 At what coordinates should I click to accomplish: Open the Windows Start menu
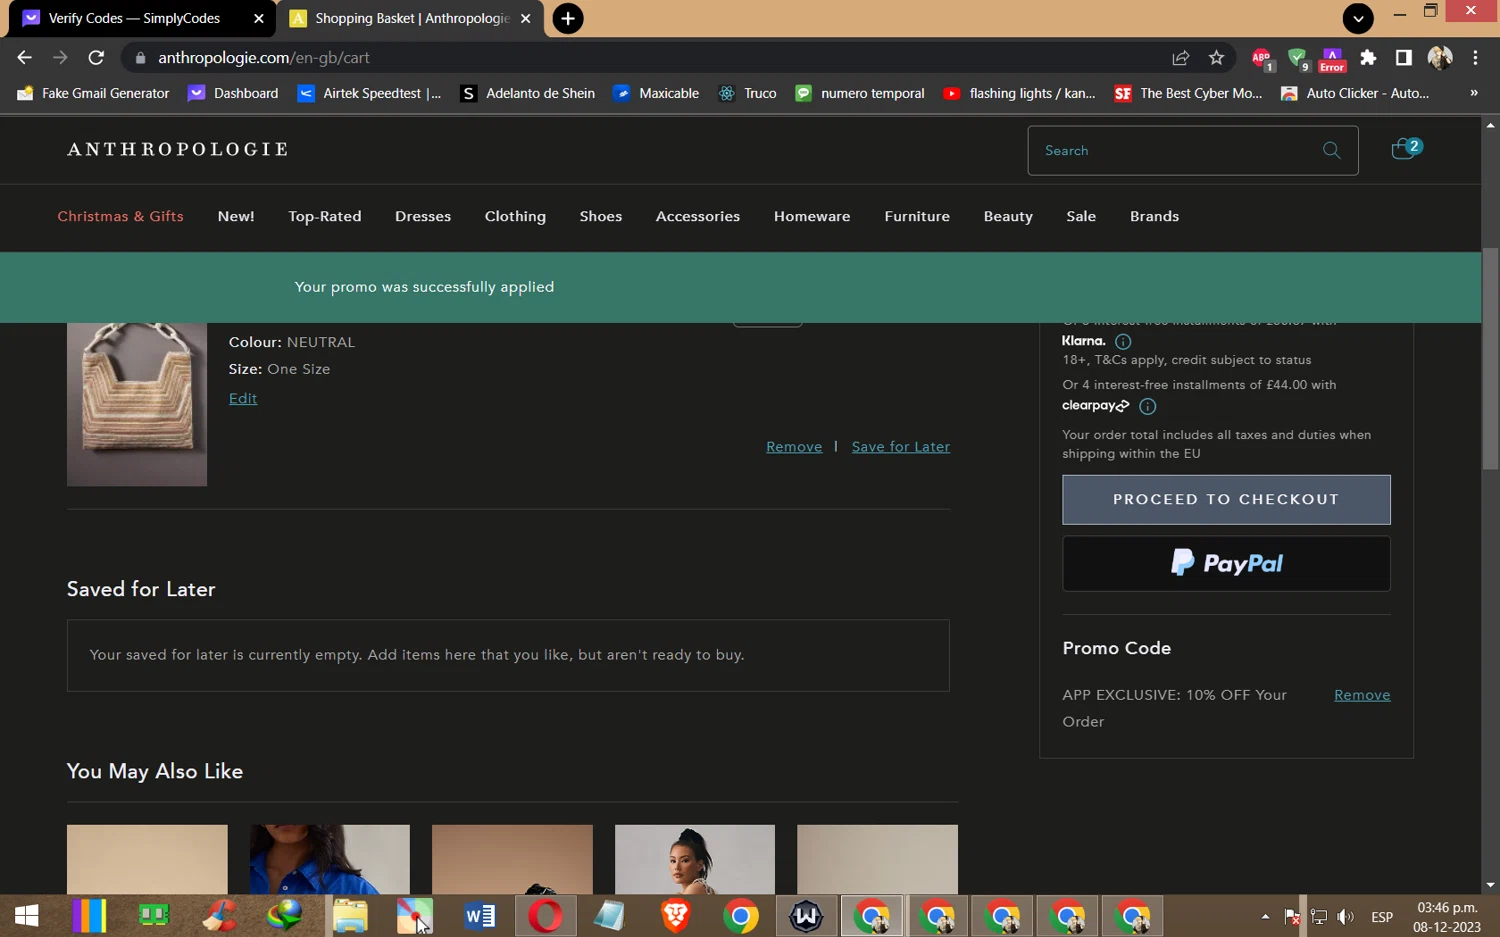coord(27,916)
